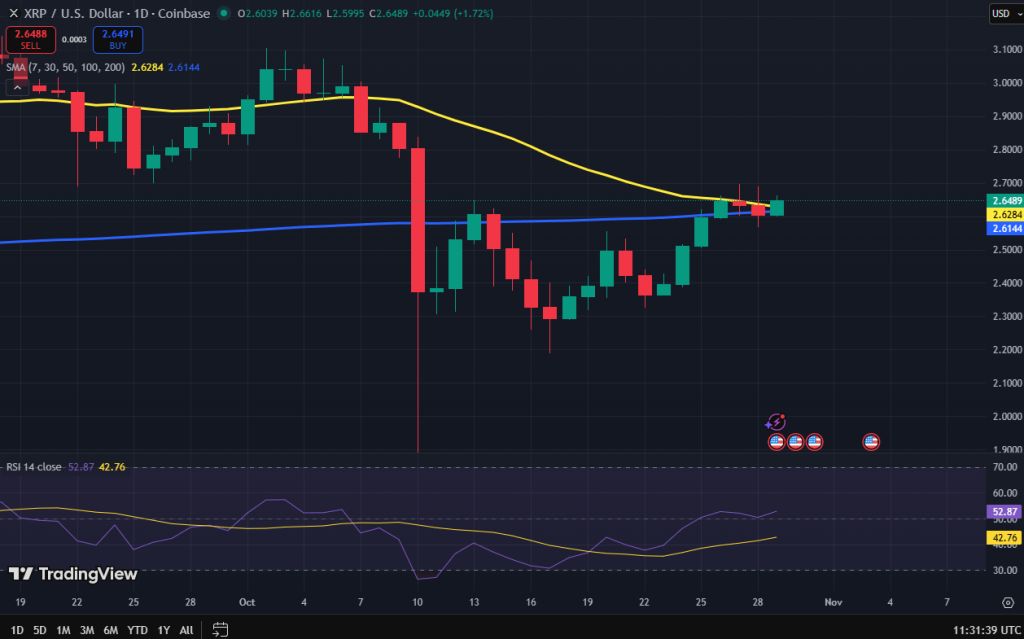Screen dimensions: 1024x639
Task: Click the purple sparkle event icon
Action: (777, 421)
